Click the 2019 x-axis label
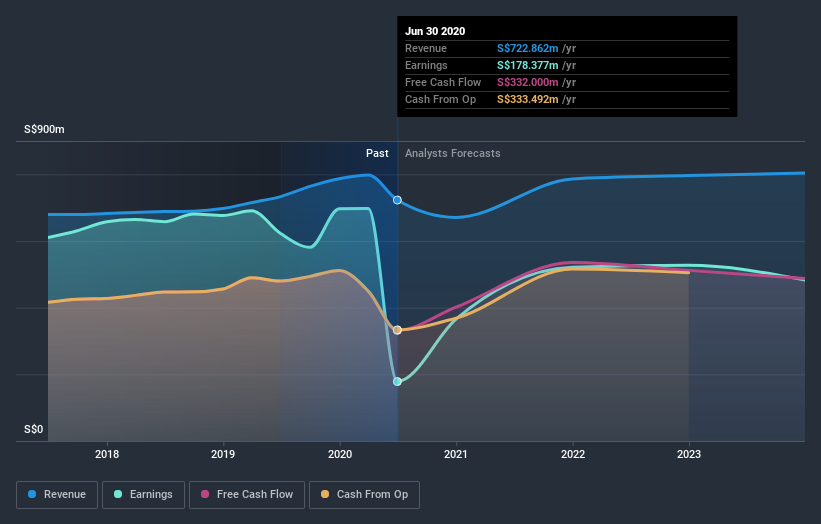 click(223, 454)
